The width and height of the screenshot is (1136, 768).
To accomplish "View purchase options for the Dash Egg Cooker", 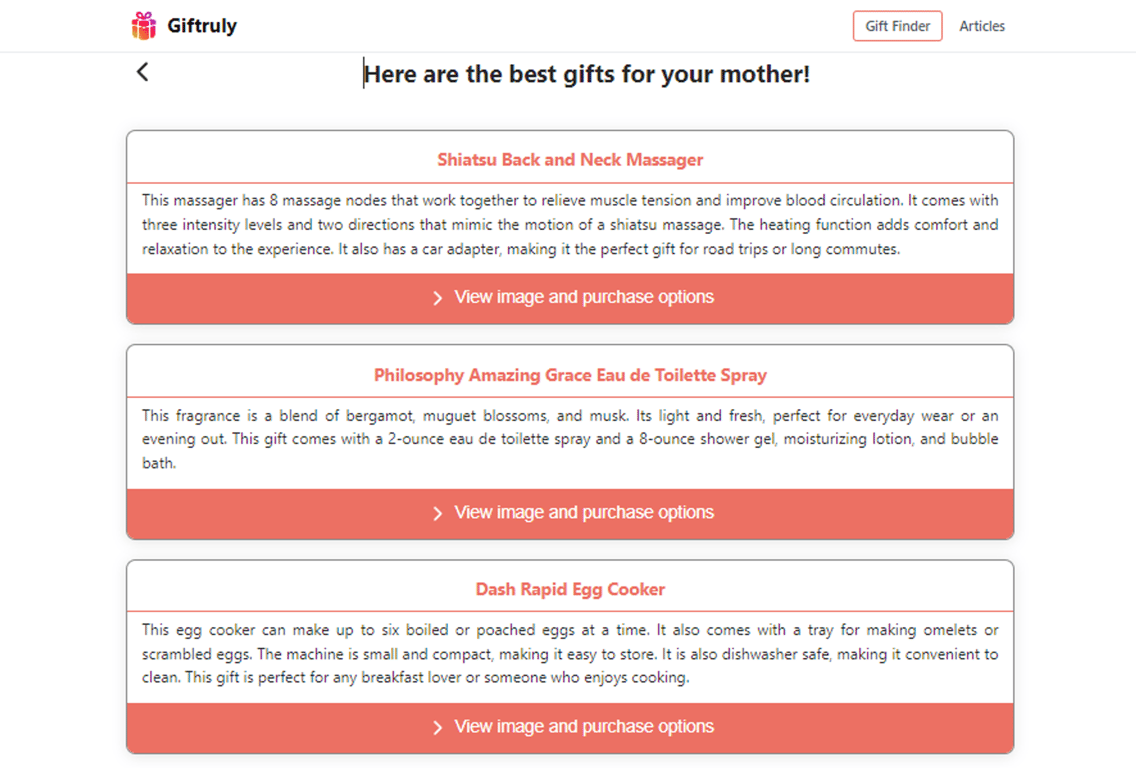I will coord(584,727).
